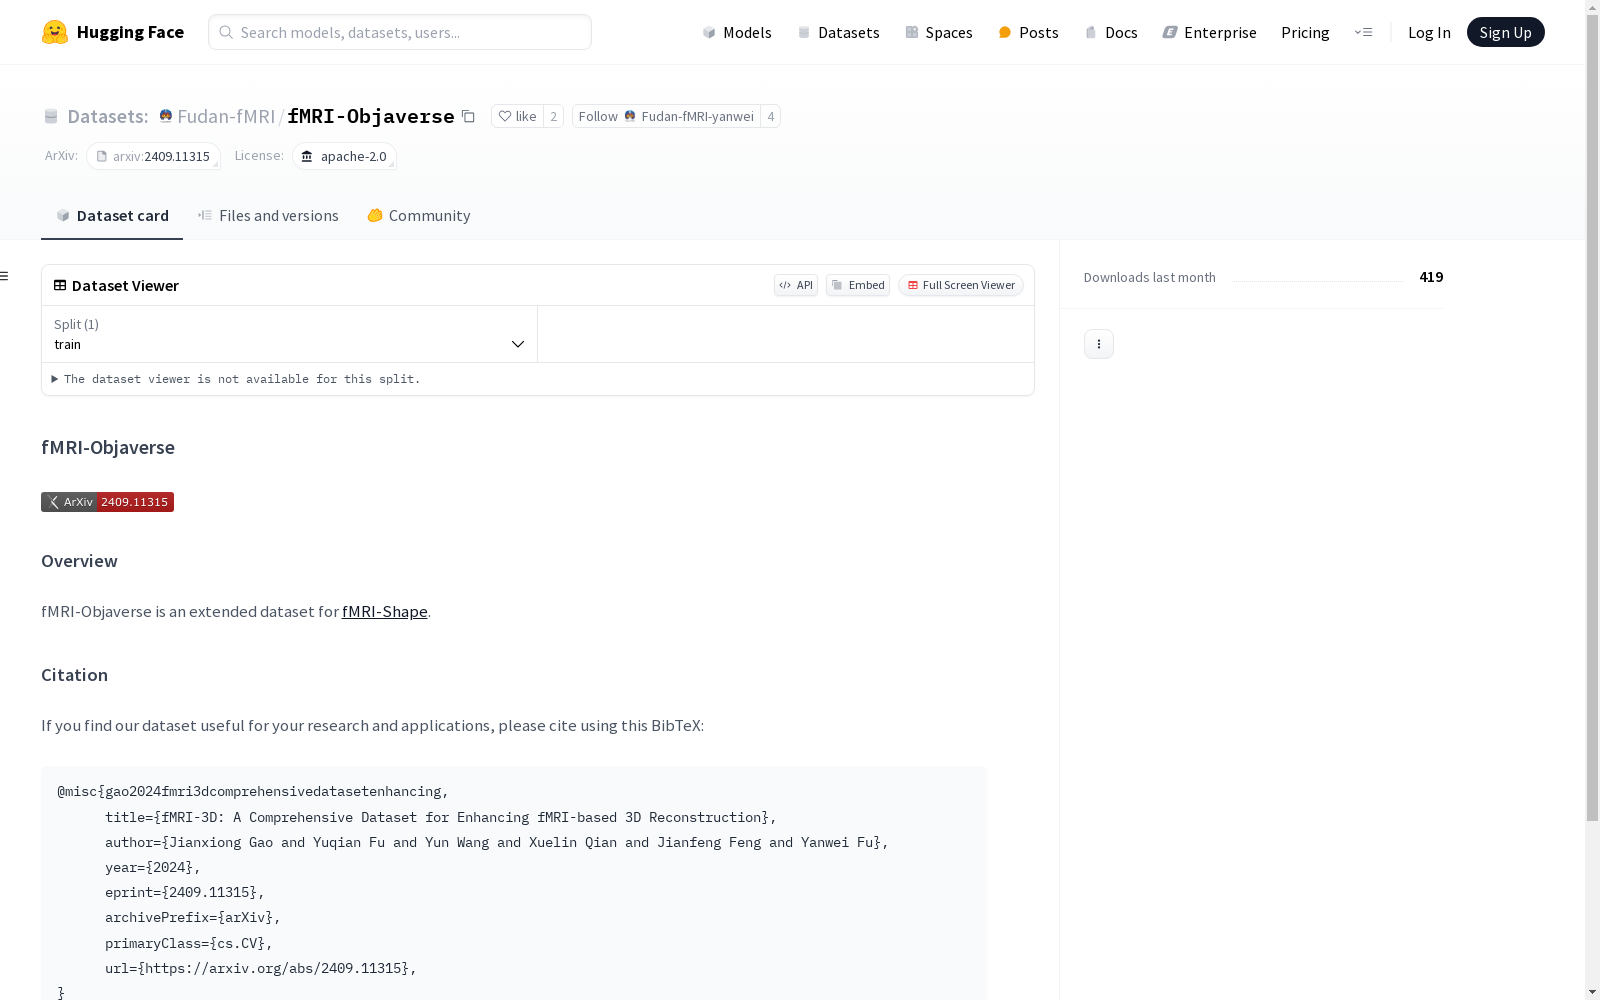Click Log In

point(1429,32)
